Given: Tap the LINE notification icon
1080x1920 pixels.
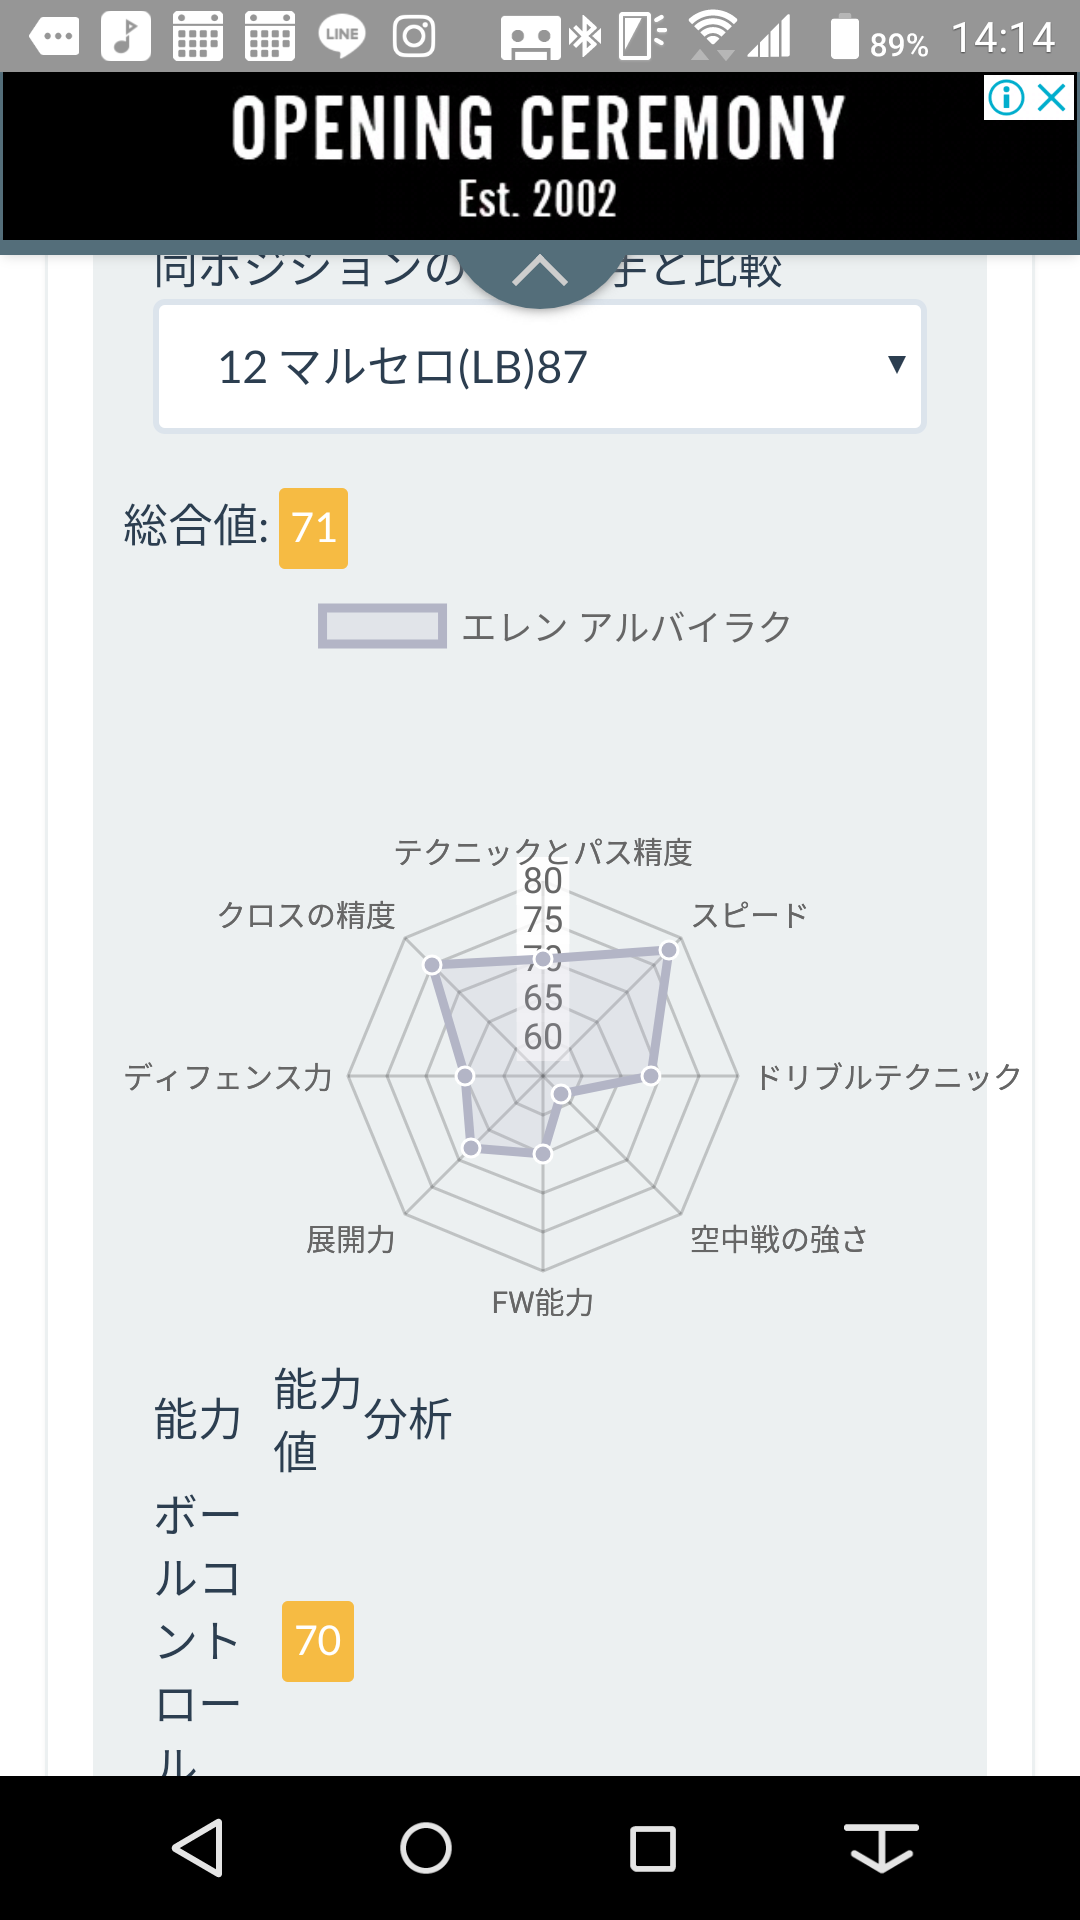Looking at the screenshot, I should coord(341,37).
